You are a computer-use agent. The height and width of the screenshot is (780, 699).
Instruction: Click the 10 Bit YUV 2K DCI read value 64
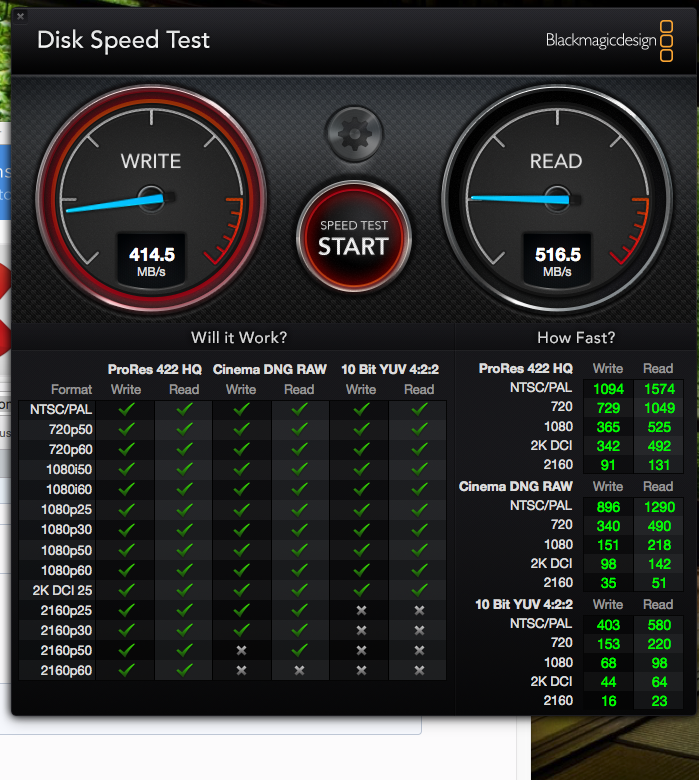[659, 682]
